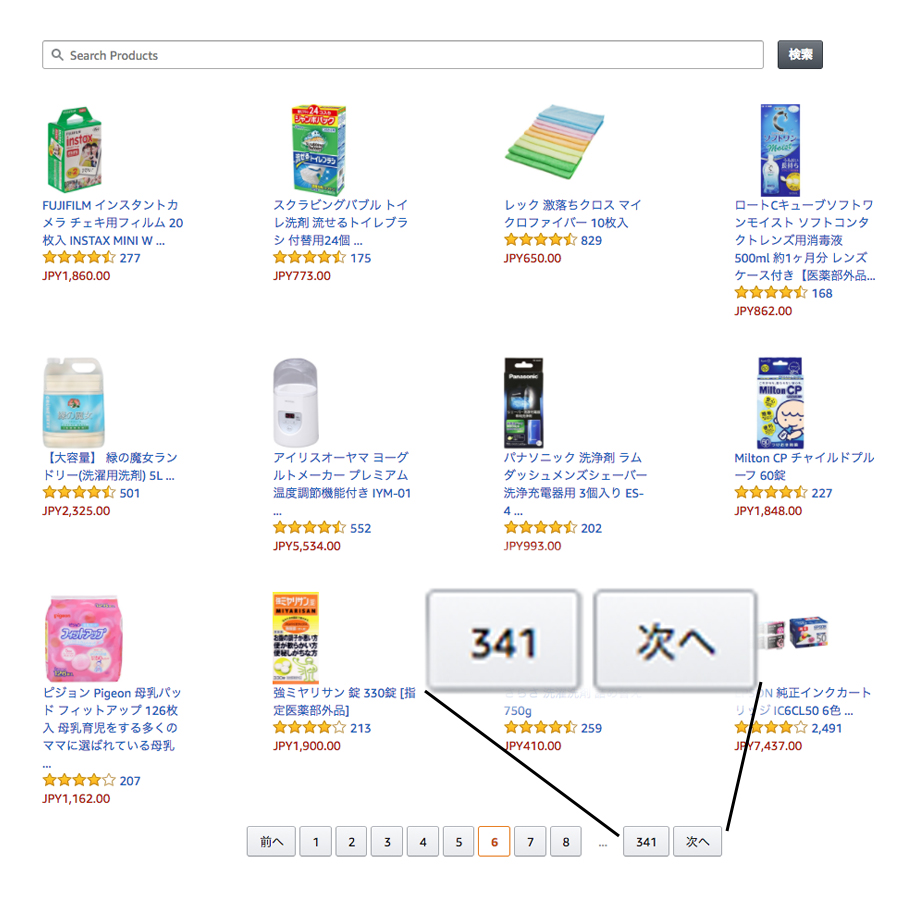900x900 pixels.
Task: Jump to page 341
Action: [x=646, y=842]
